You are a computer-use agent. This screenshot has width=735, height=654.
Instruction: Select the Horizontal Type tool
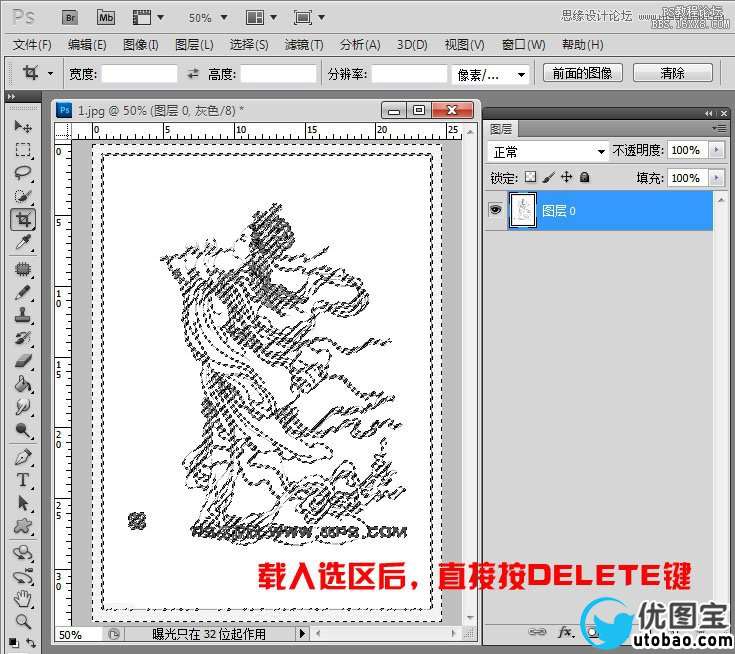tap(22, 480)
